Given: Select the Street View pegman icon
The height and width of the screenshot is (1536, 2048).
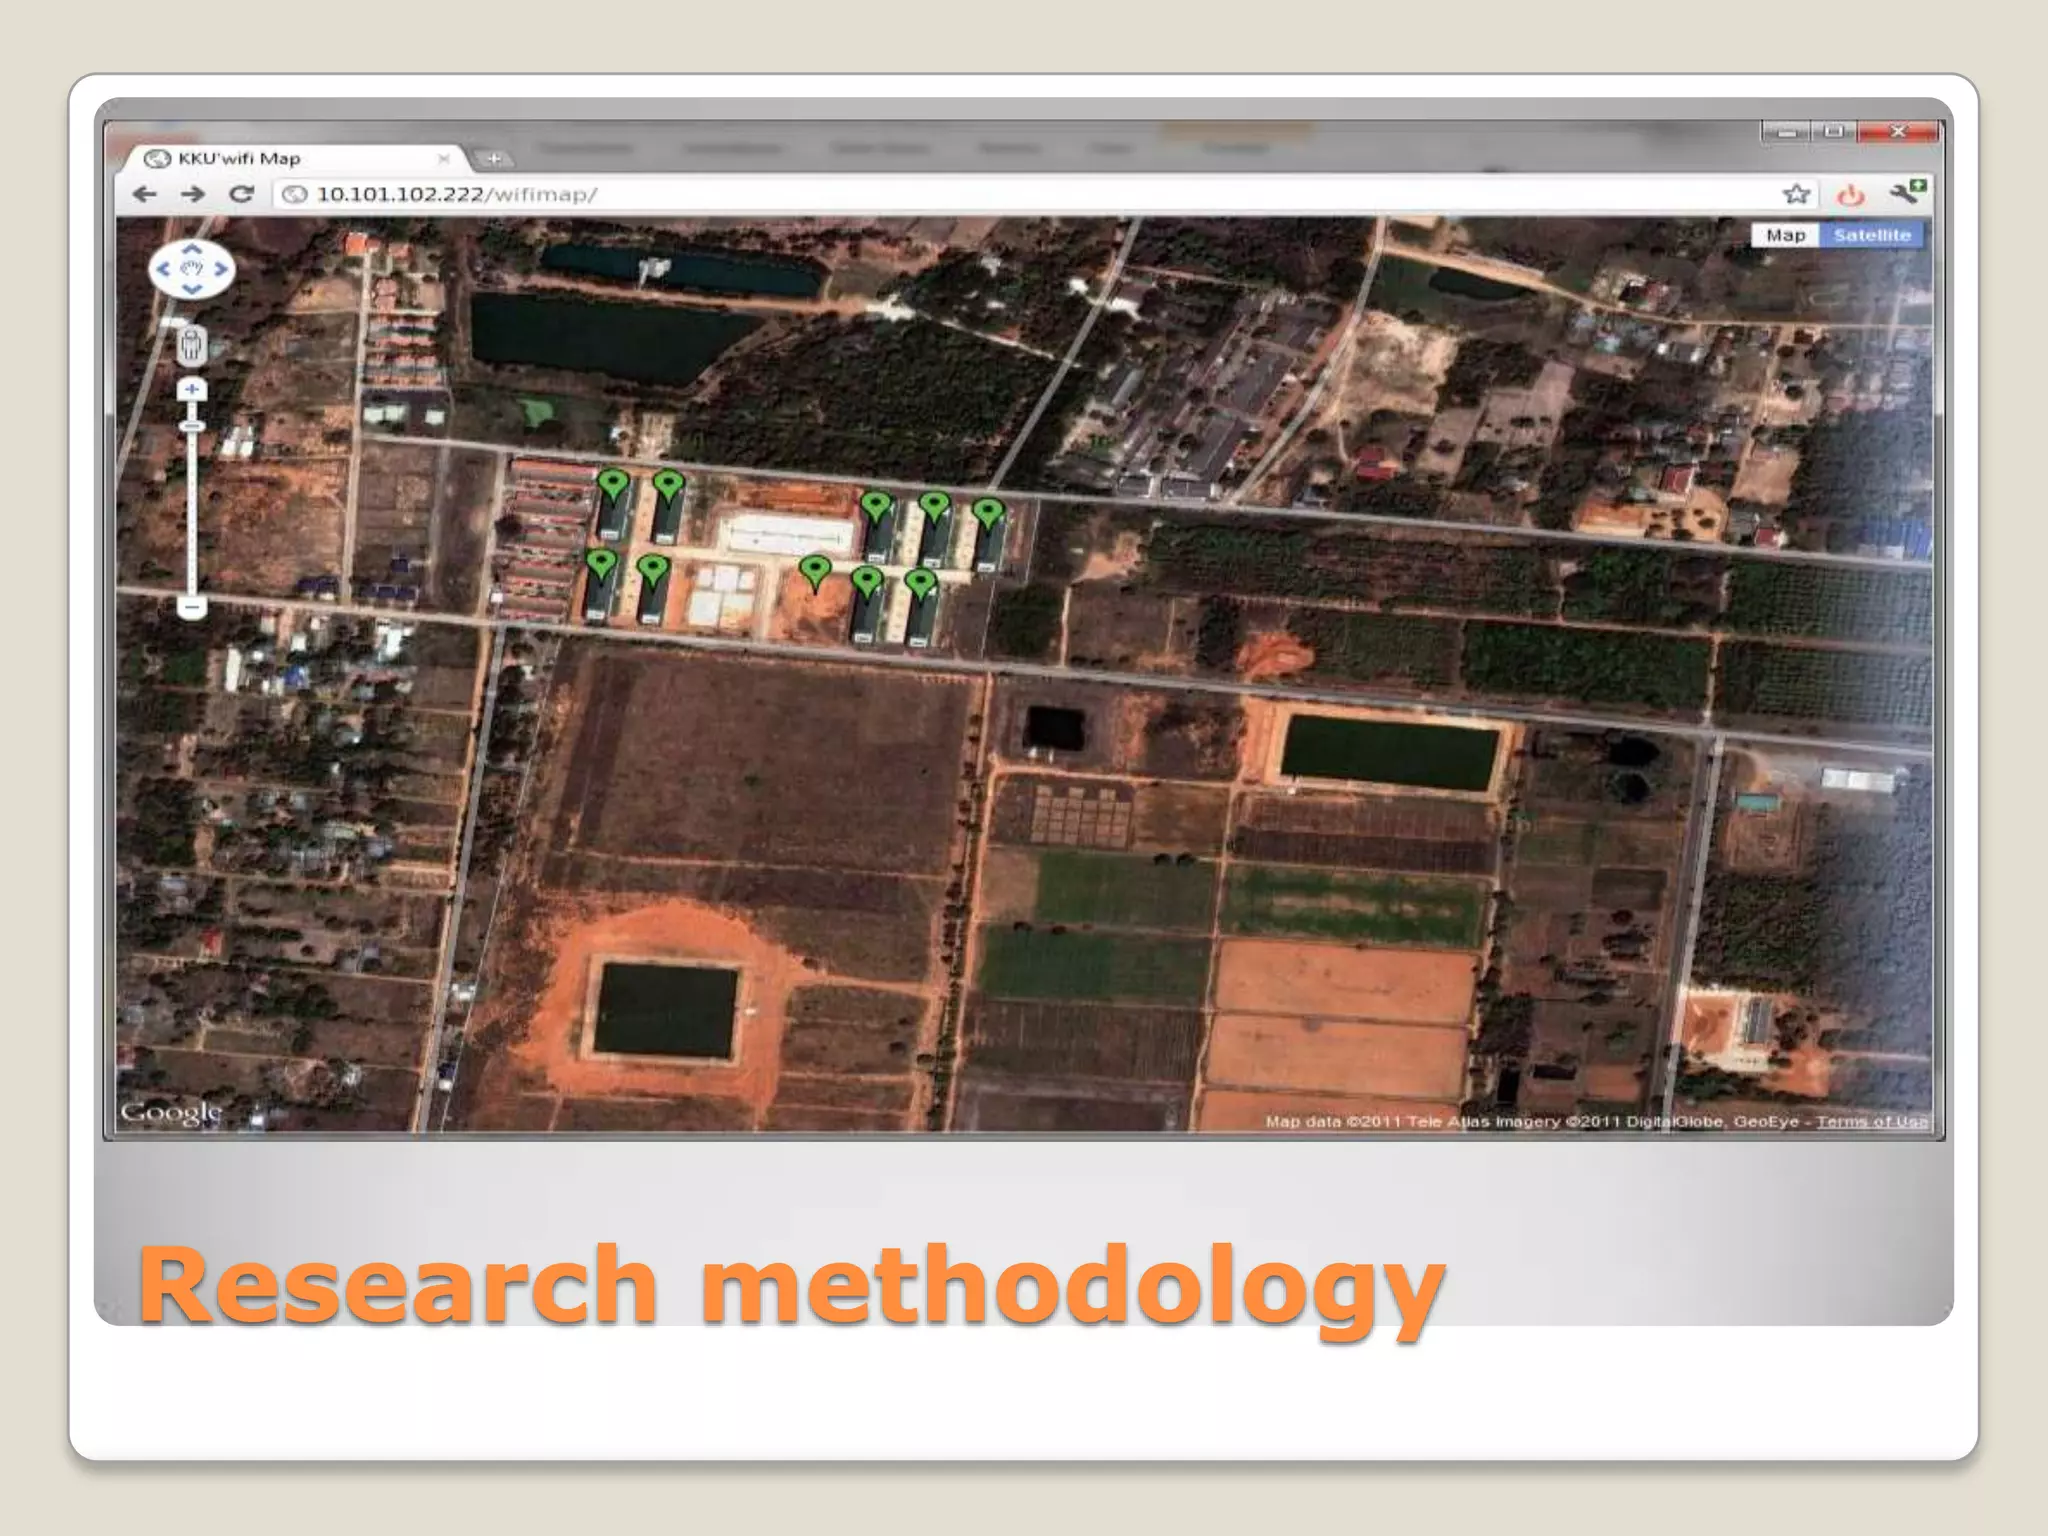Looking at the screenshot, I should point(191,346).
